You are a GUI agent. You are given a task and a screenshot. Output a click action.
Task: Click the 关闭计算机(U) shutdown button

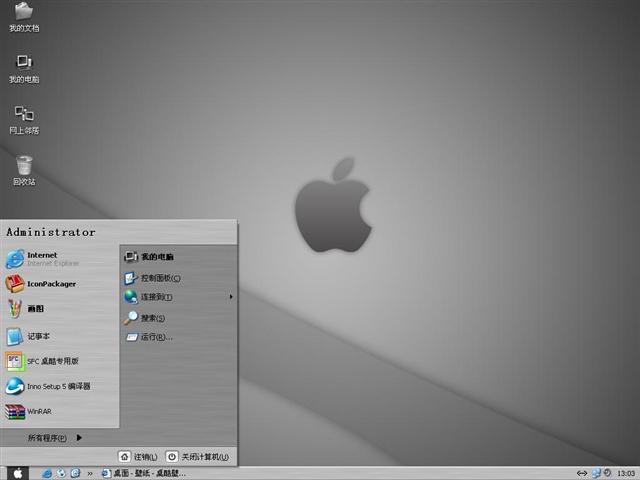point(198,457)
